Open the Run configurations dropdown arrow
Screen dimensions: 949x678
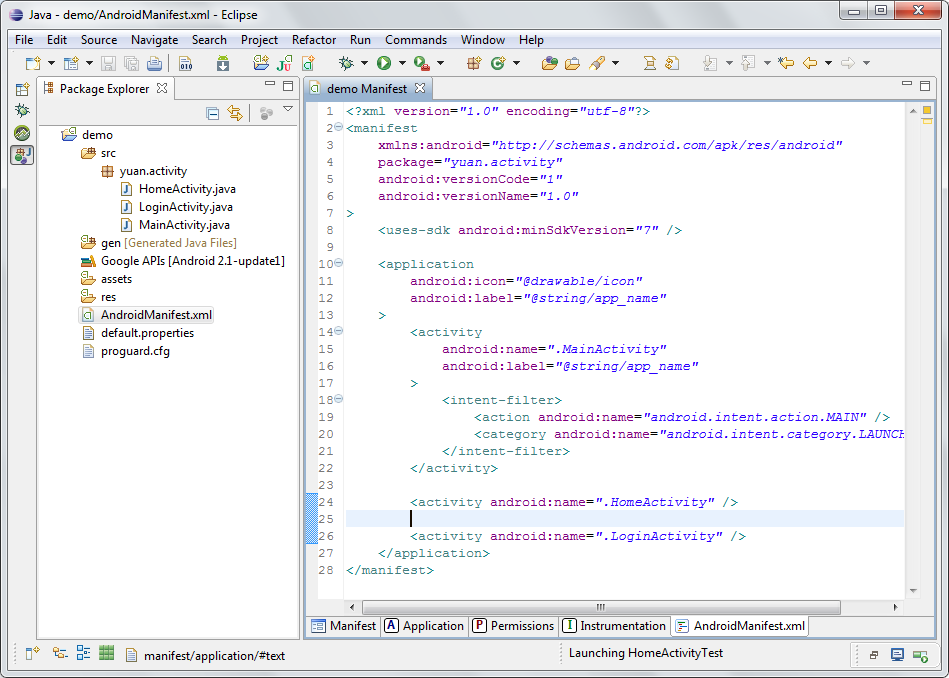[402, 63]
